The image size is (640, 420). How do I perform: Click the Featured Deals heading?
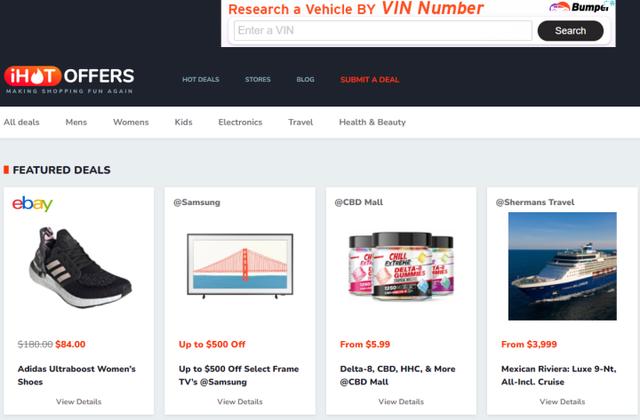coord(62,170)
